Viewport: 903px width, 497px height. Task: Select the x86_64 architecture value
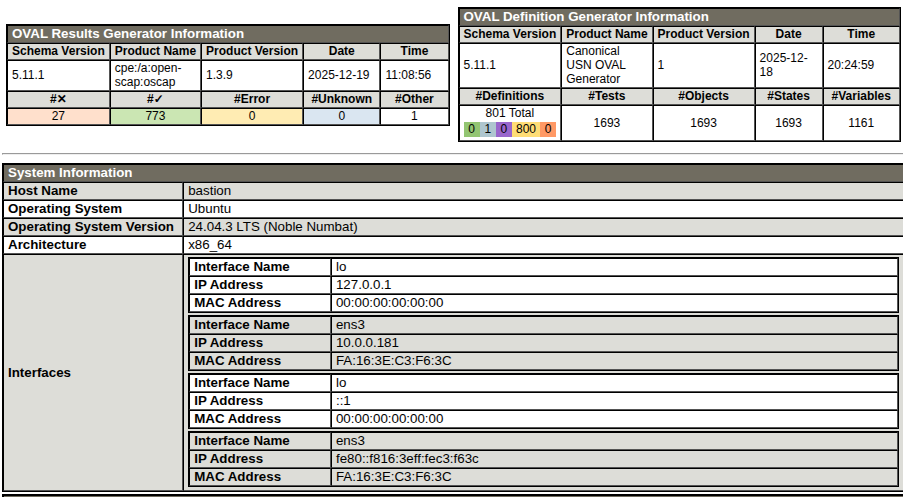click(x=210, y=245)
